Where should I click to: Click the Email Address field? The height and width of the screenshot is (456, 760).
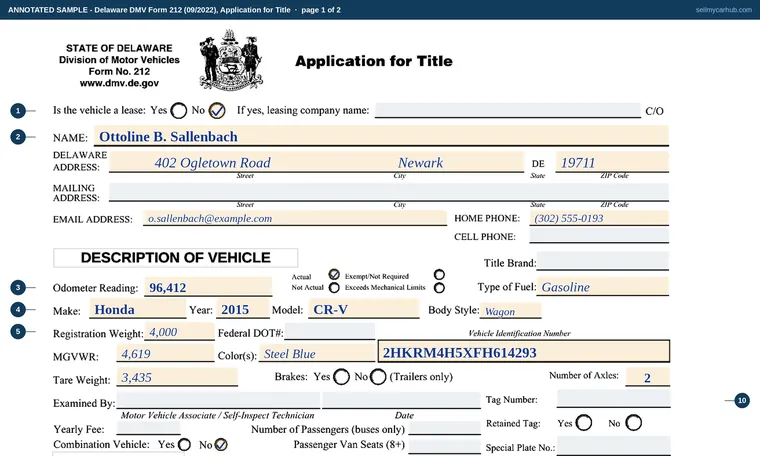(x=295, y=218)
